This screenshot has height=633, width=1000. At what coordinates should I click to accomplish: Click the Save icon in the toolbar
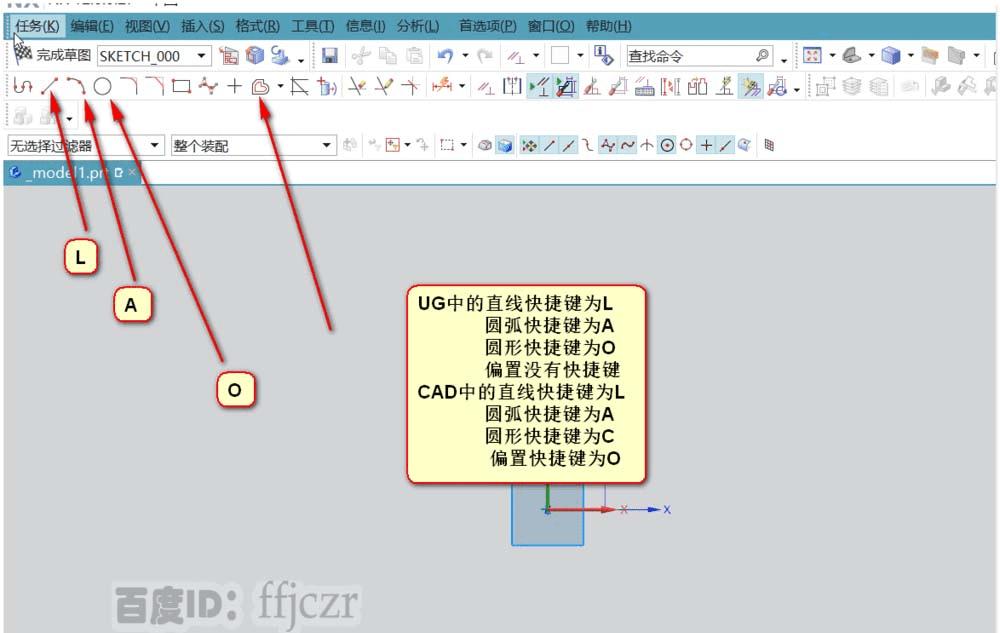[x=330, y=56]
